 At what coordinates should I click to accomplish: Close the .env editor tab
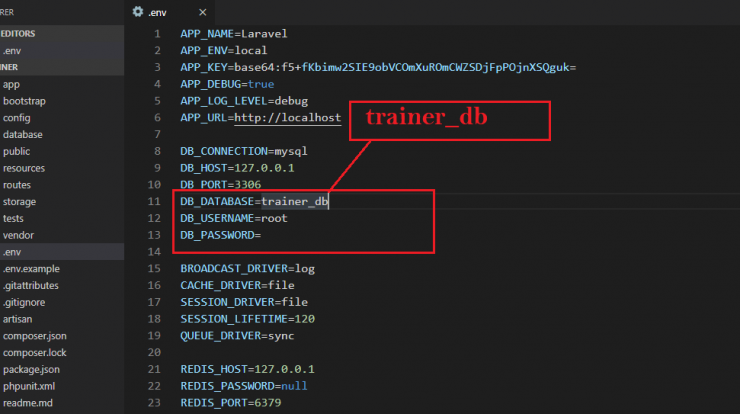click(x=202, y=12)
